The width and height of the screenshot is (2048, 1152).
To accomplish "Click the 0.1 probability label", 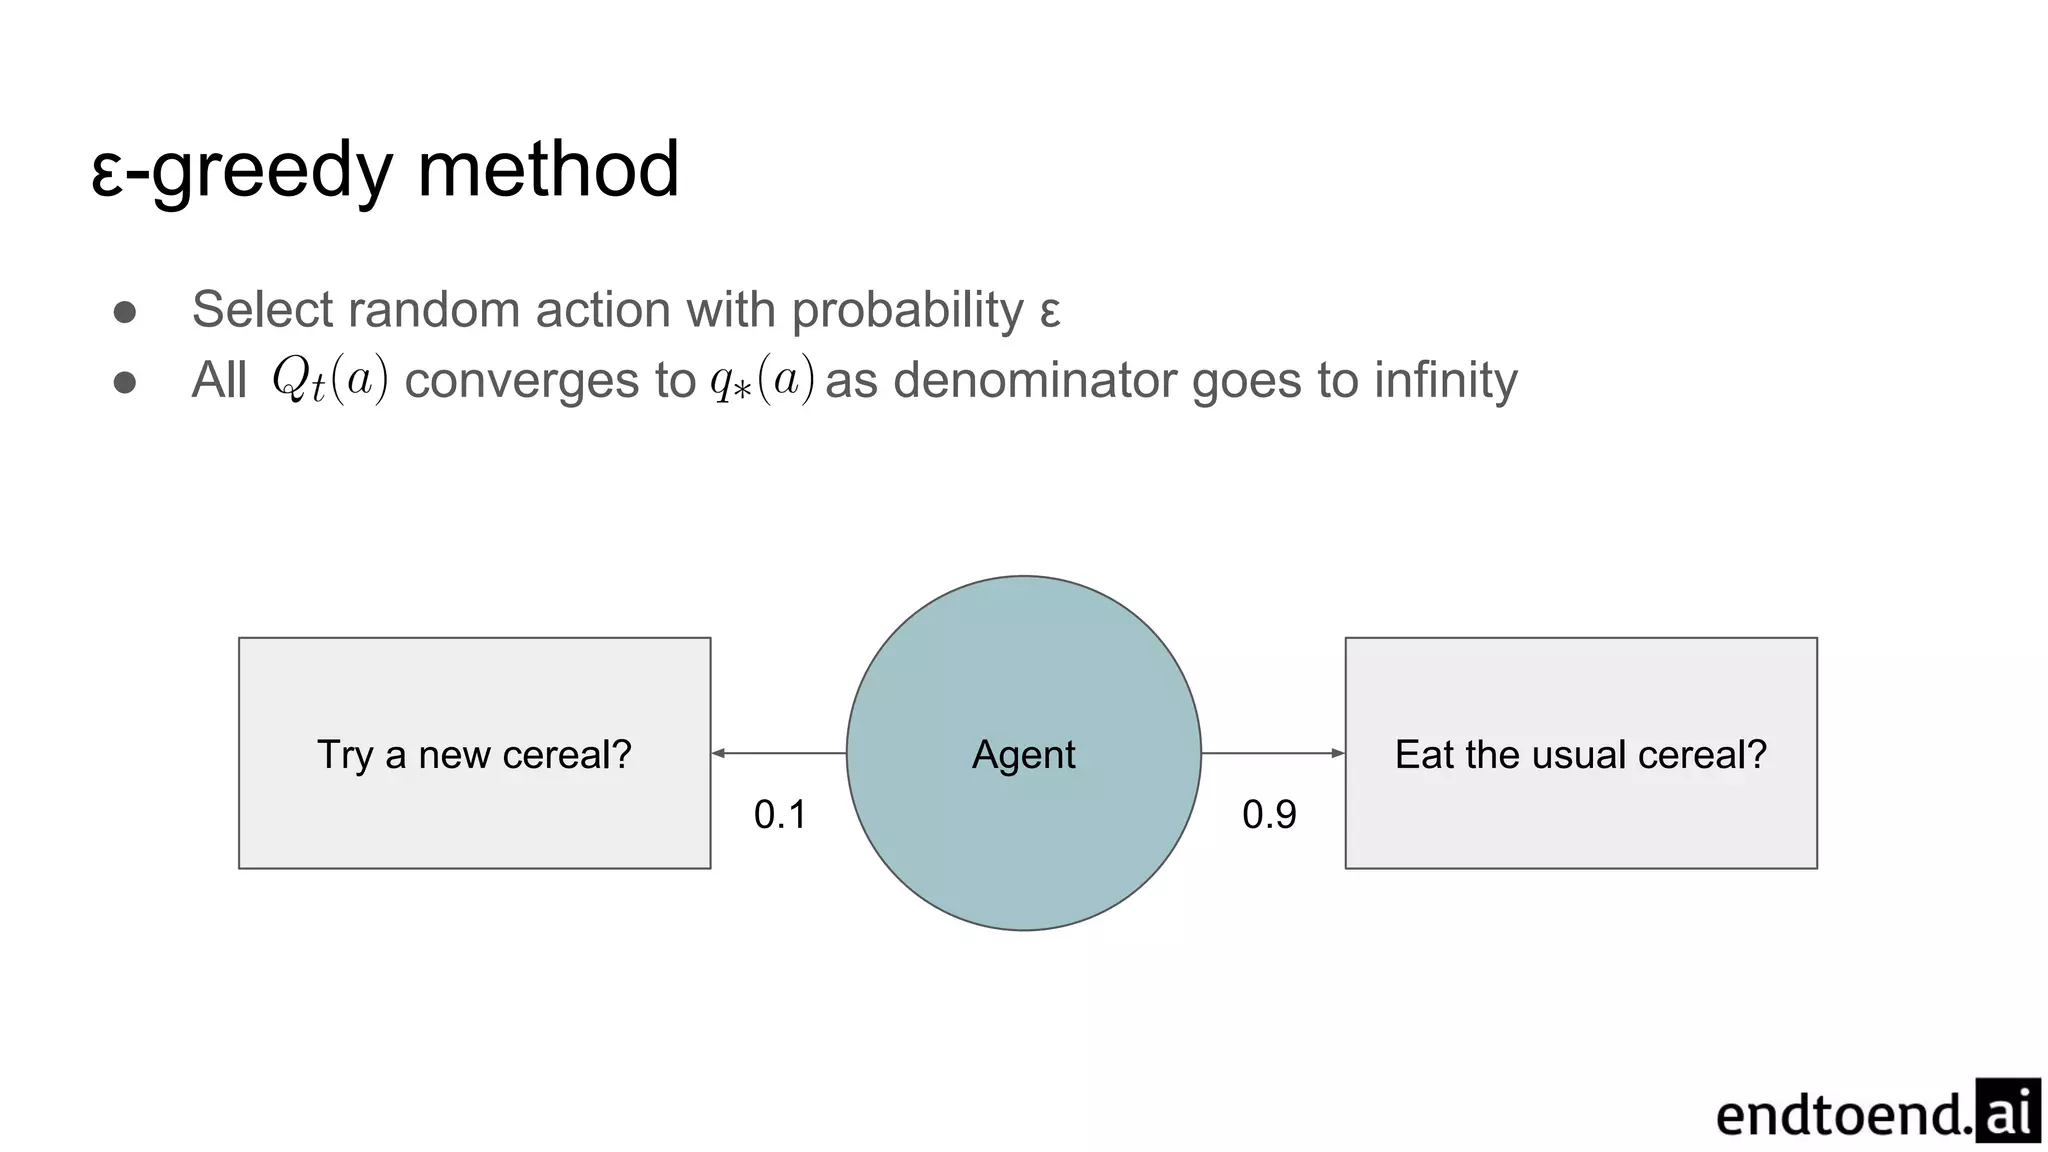I will pos(780,815).
